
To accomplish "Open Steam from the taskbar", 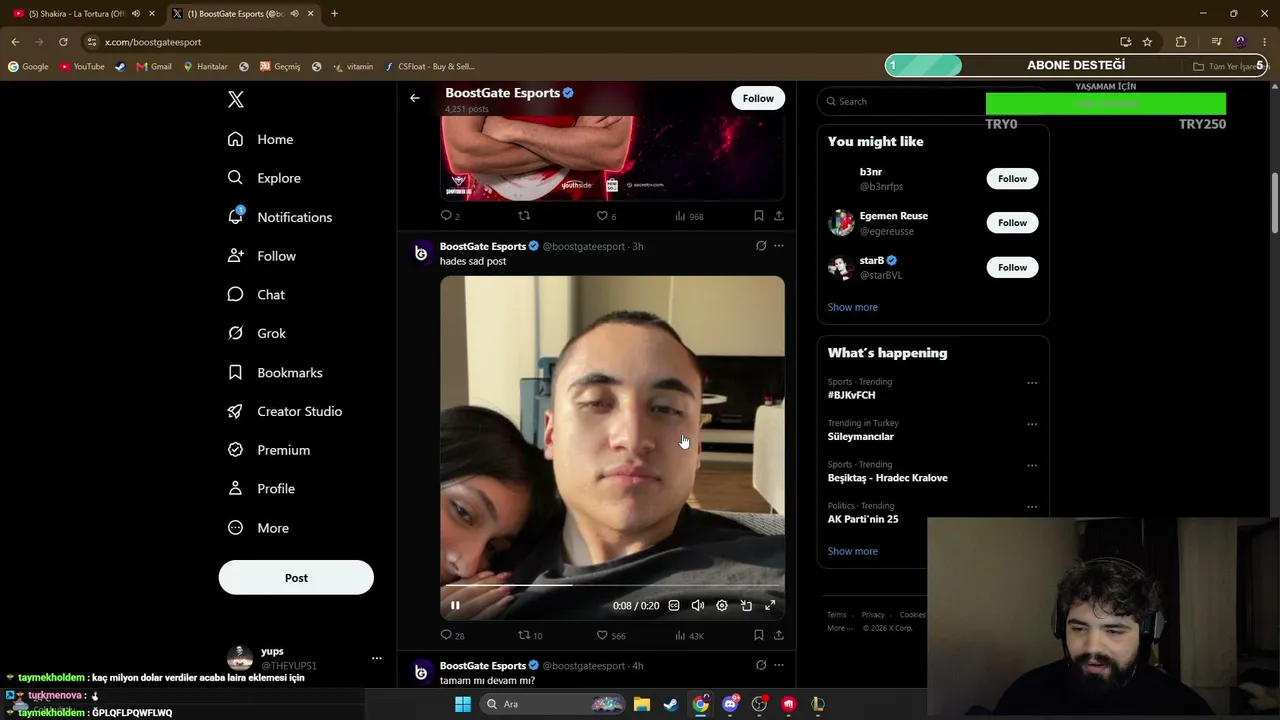I will [x=671, y=704].
